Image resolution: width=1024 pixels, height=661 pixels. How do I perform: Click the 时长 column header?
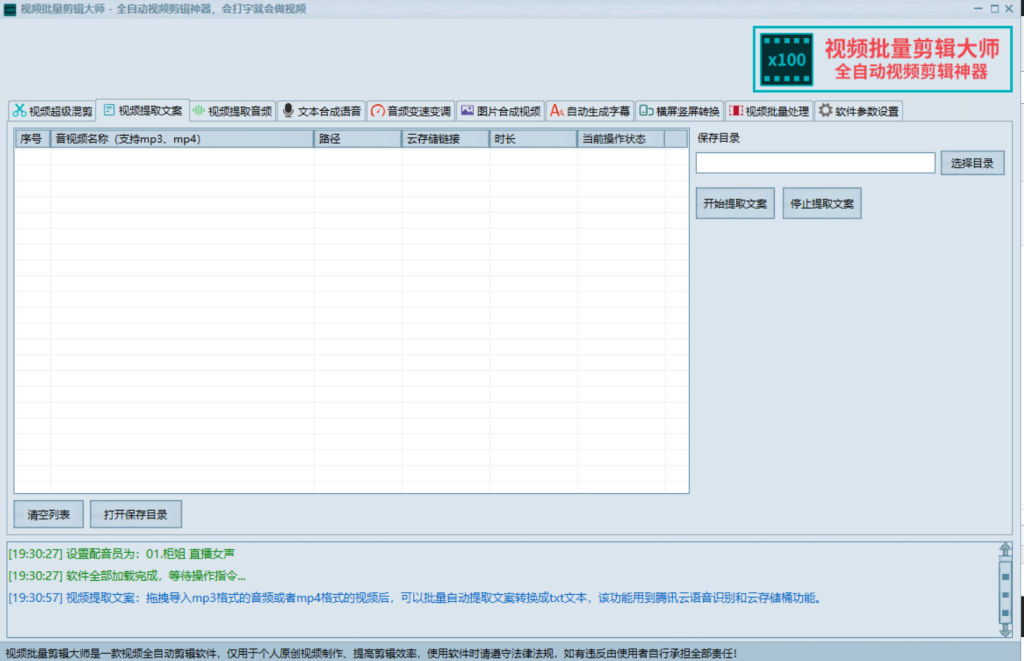534,138
